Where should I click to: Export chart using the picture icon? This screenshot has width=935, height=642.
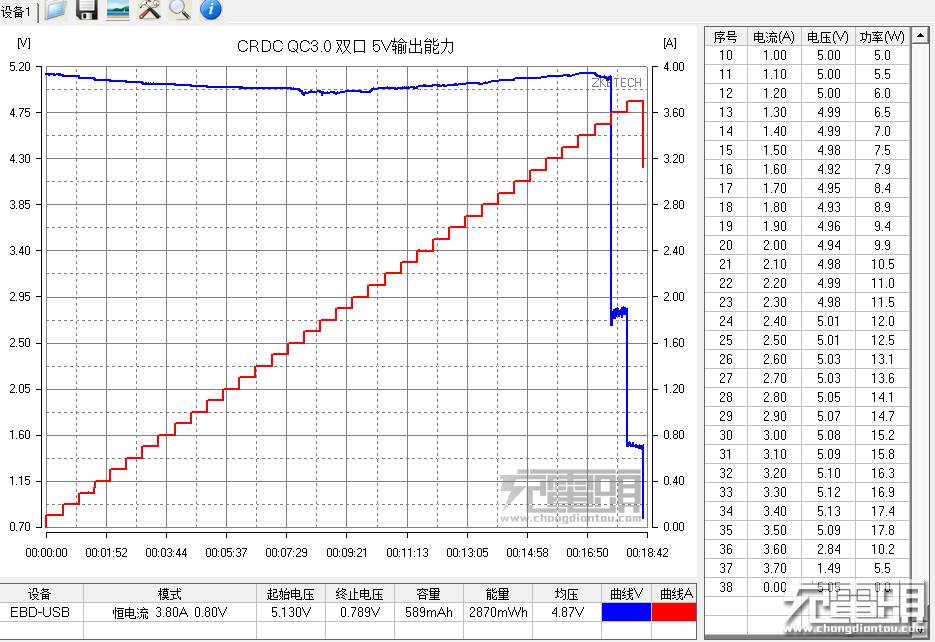point(117,10)
